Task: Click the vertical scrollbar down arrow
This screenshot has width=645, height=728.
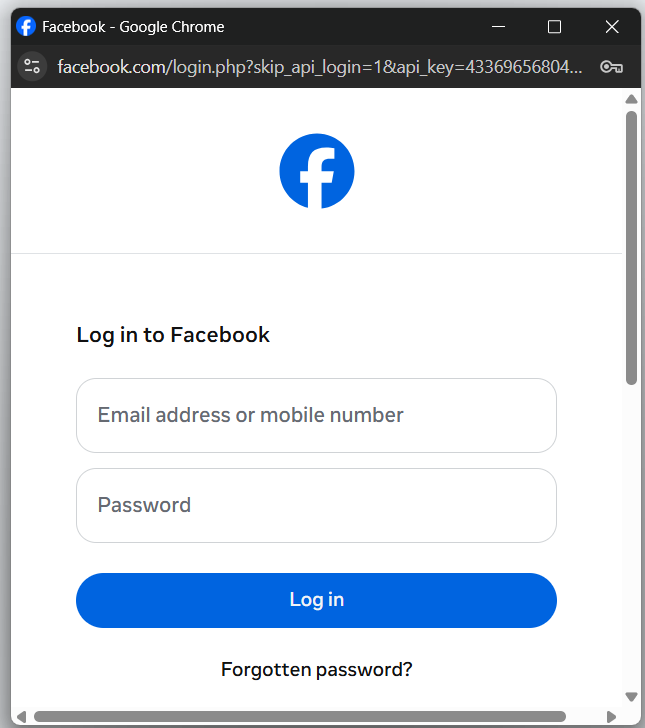Action: [x=631, y=696]
